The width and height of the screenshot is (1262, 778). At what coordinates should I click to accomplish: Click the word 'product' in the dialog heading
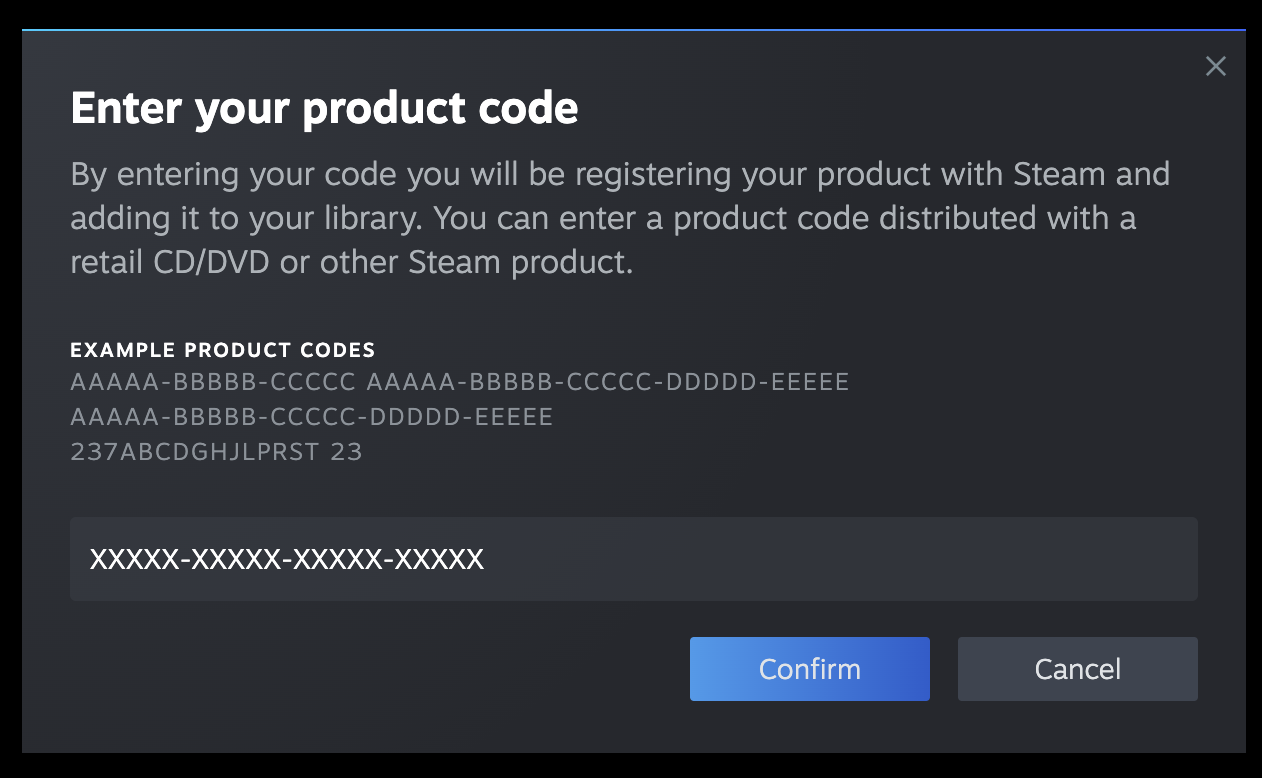381,108
